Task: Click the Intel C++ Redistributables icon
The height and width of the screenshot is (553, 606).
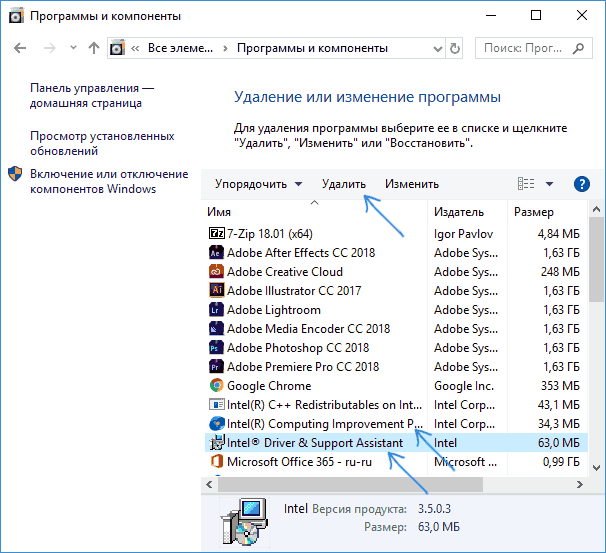Action: coord(216,404)
